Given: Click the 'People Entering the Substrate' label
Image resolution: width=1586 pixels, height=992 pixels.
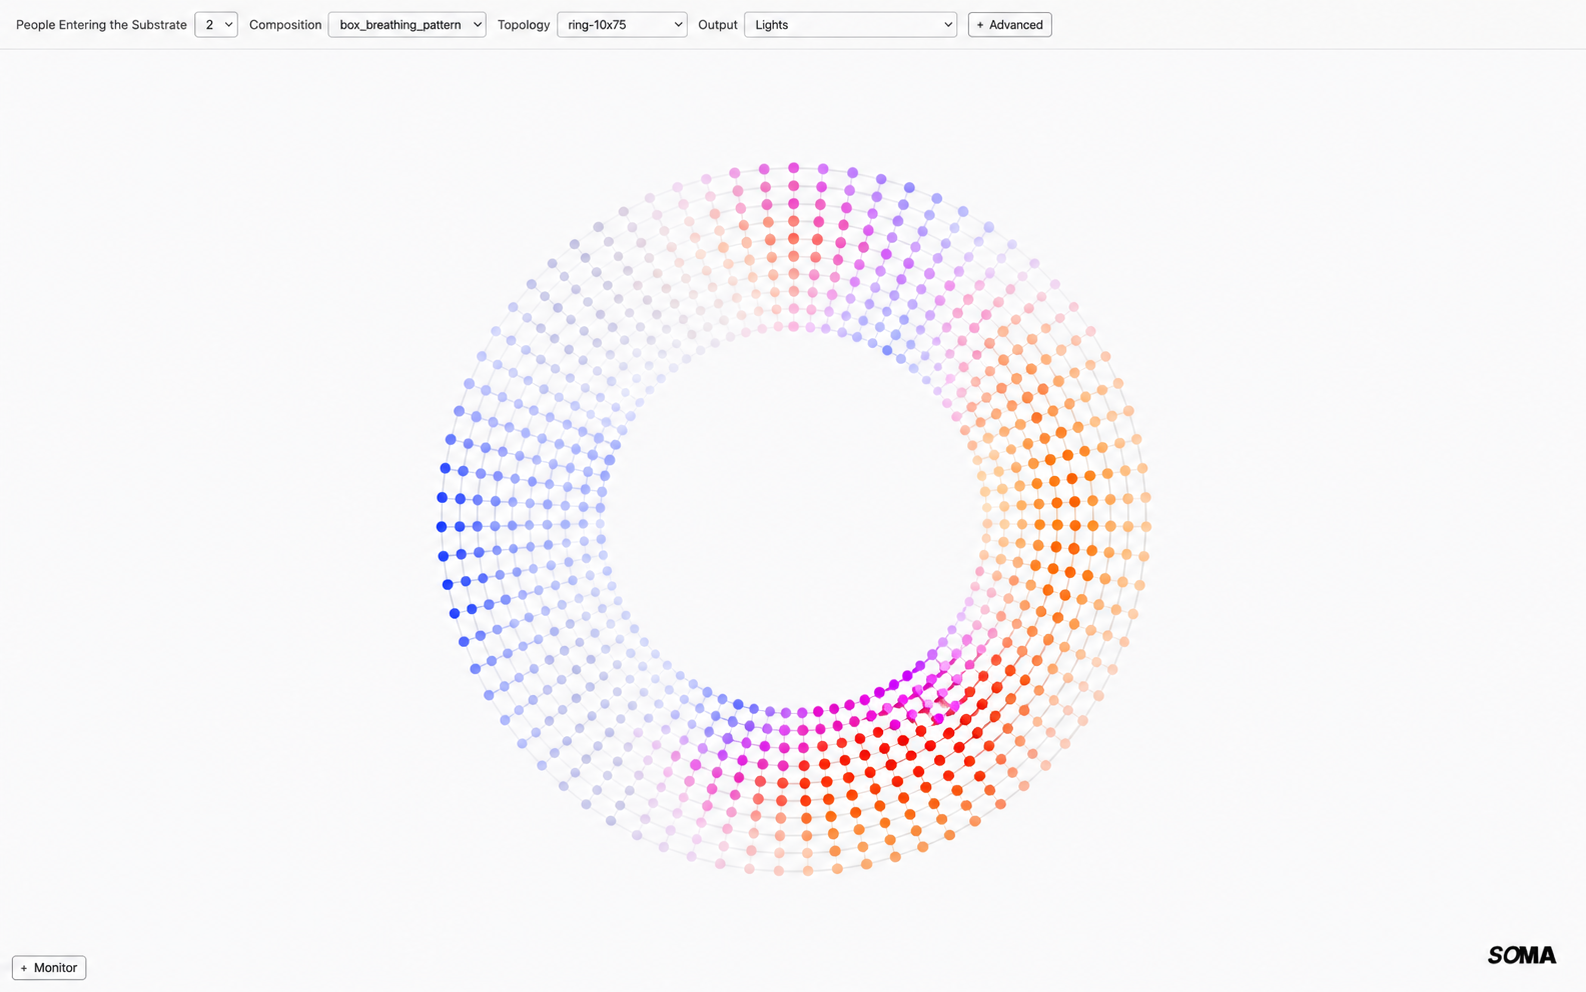Looking at the screenshot, I should pos(101,24).
